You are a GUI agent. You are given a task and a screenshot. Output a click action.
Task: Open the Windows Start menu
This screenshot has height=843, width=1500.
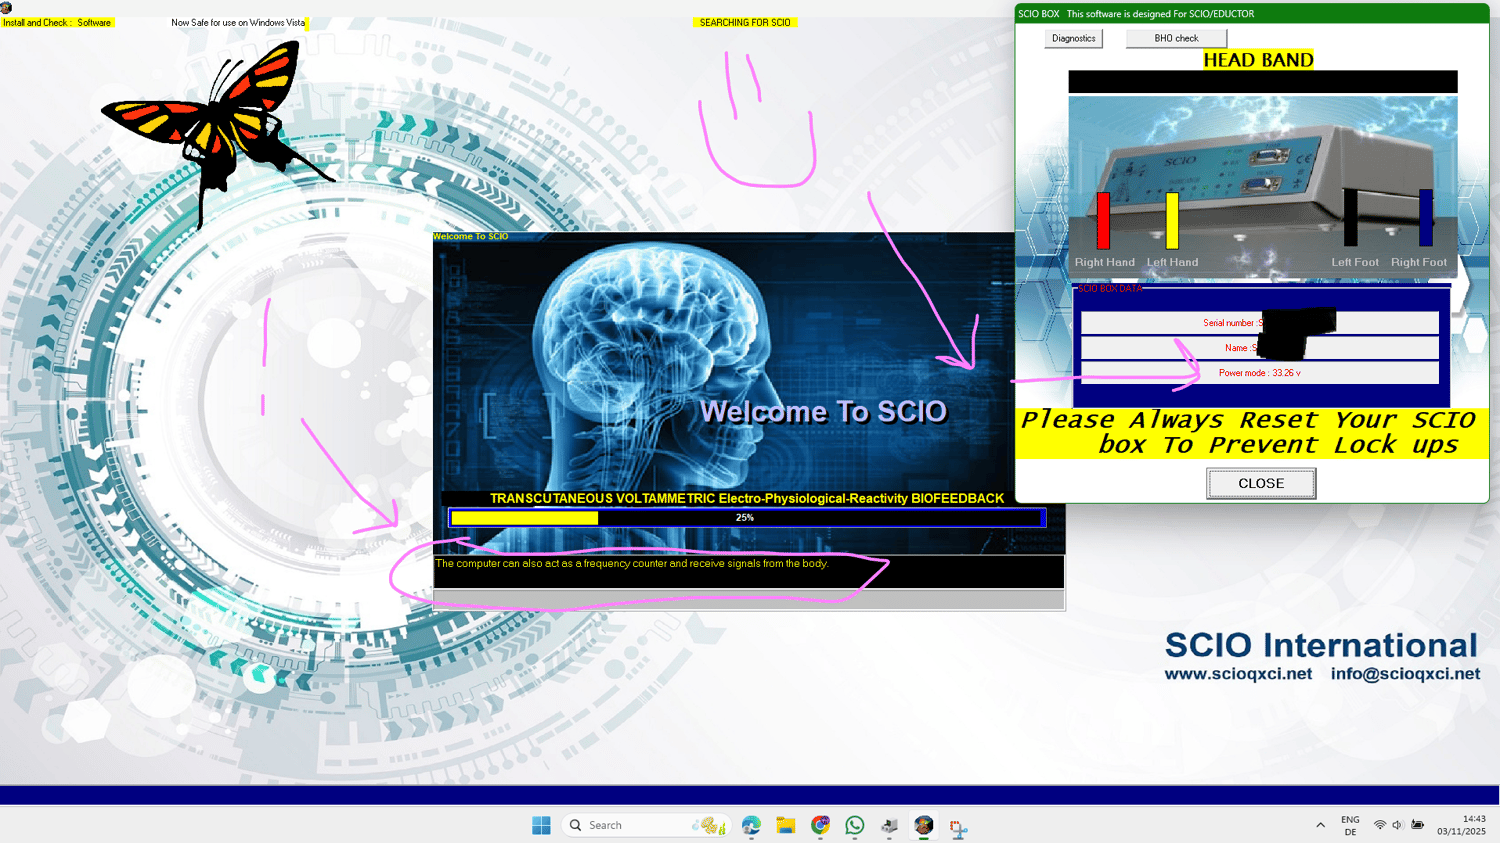click(541, 825)
